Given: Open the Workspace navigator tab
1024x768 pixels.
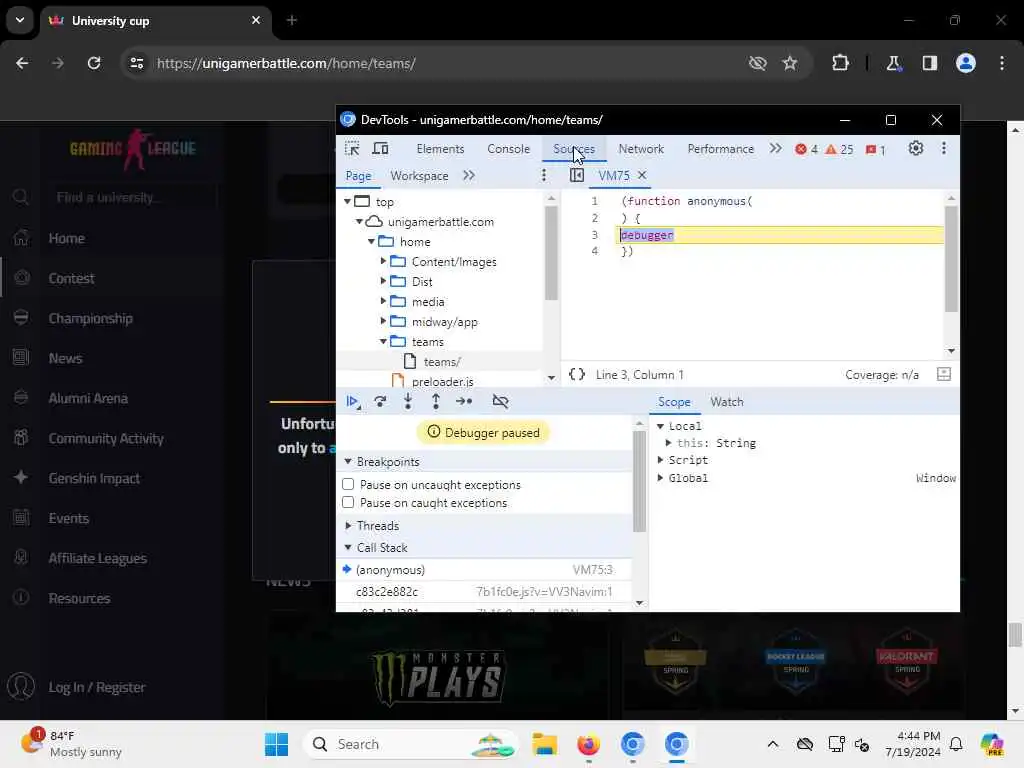Looking at the screenshot, I should 419,176.
